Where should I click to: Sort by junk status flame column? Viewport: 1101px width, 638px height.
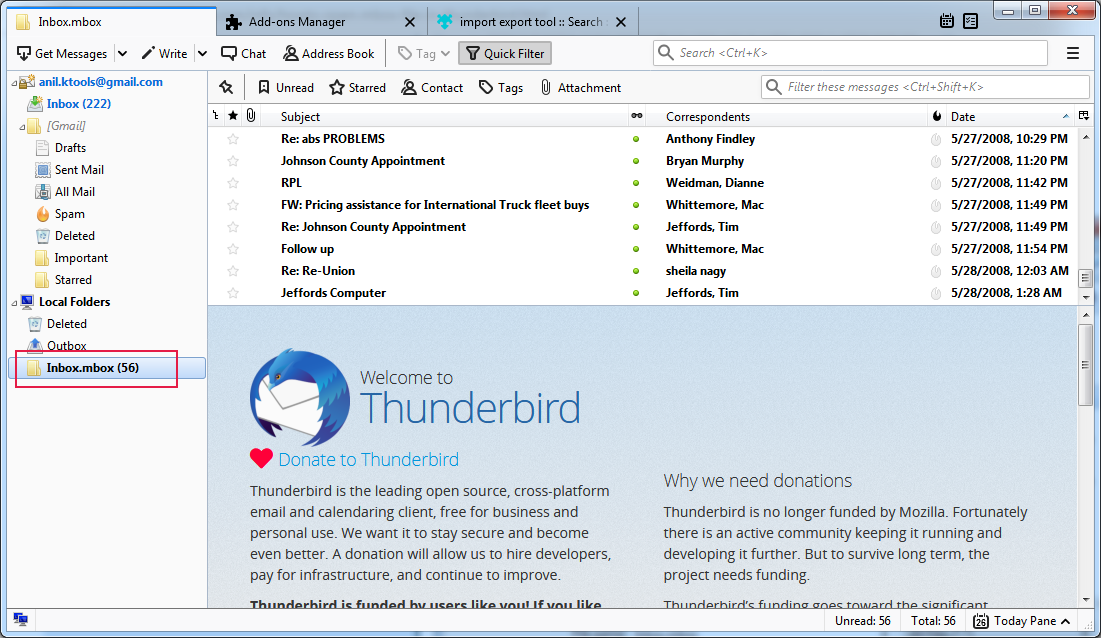click(x=937, y=116)
